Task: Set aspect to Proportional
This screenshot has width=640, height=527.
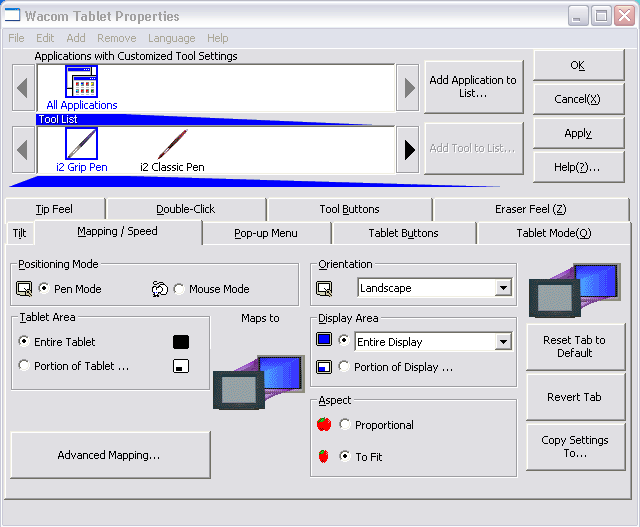Action: click(x=344, y=424)
